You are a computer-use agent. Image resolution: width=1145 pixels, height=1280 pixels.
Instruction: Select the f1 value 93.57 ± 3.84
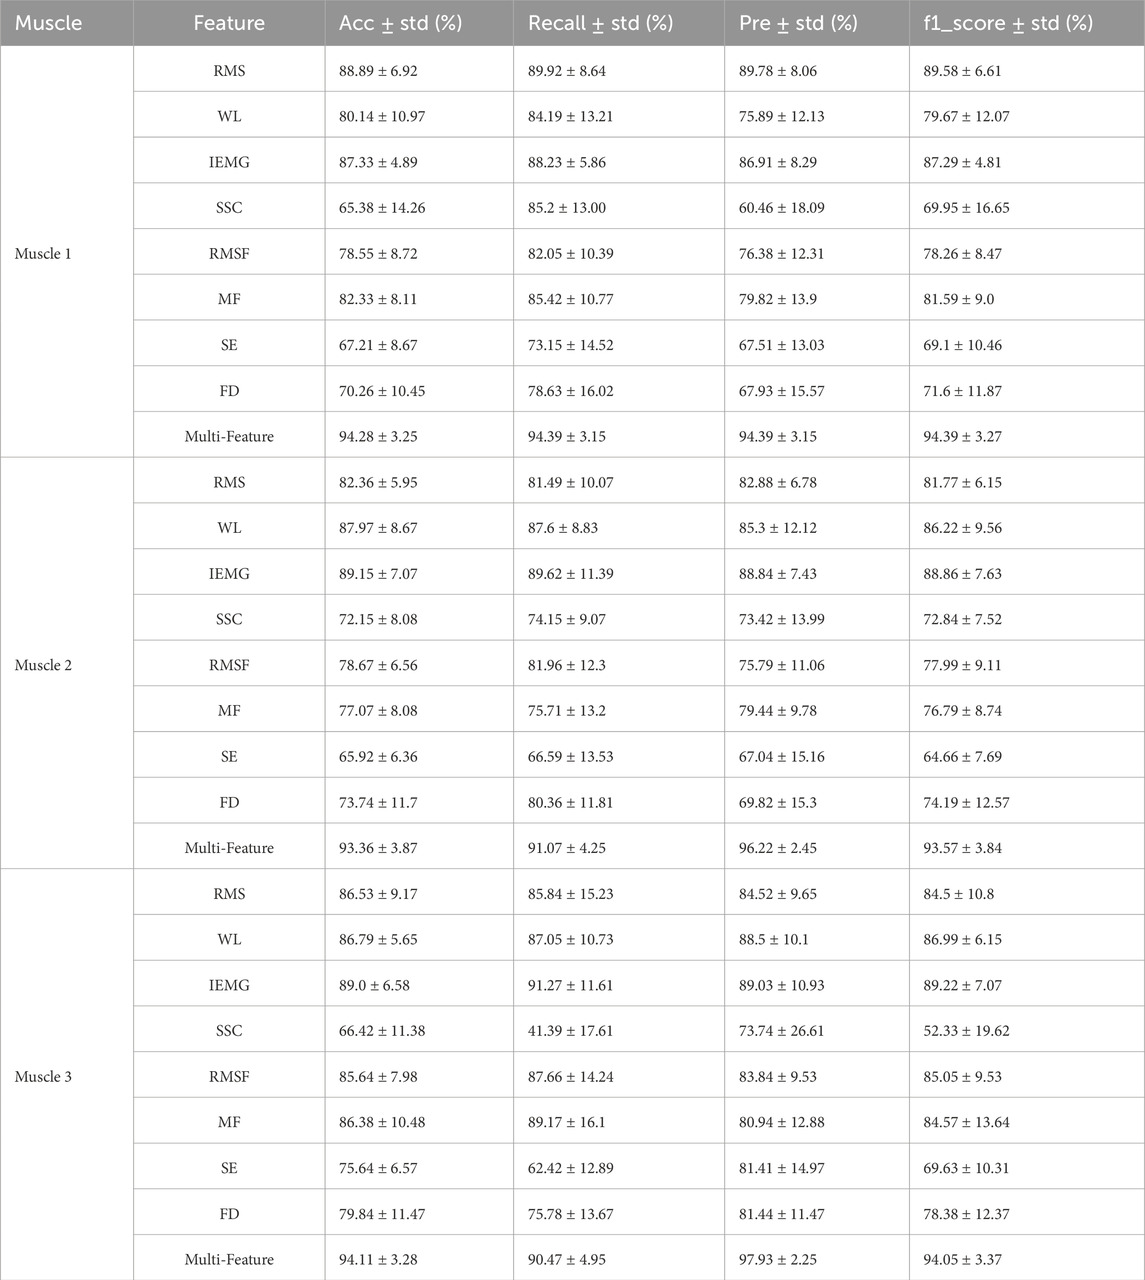tap(966, 848)
